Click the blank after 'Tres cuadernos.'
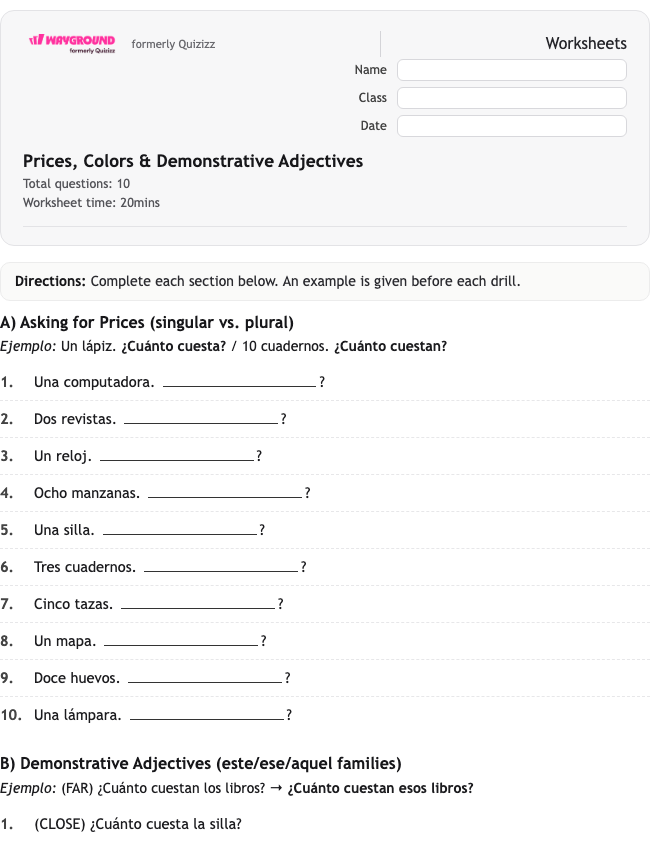The width and height of the screenshot is (650, 842). pyautogui.click(x=221, y=568)
